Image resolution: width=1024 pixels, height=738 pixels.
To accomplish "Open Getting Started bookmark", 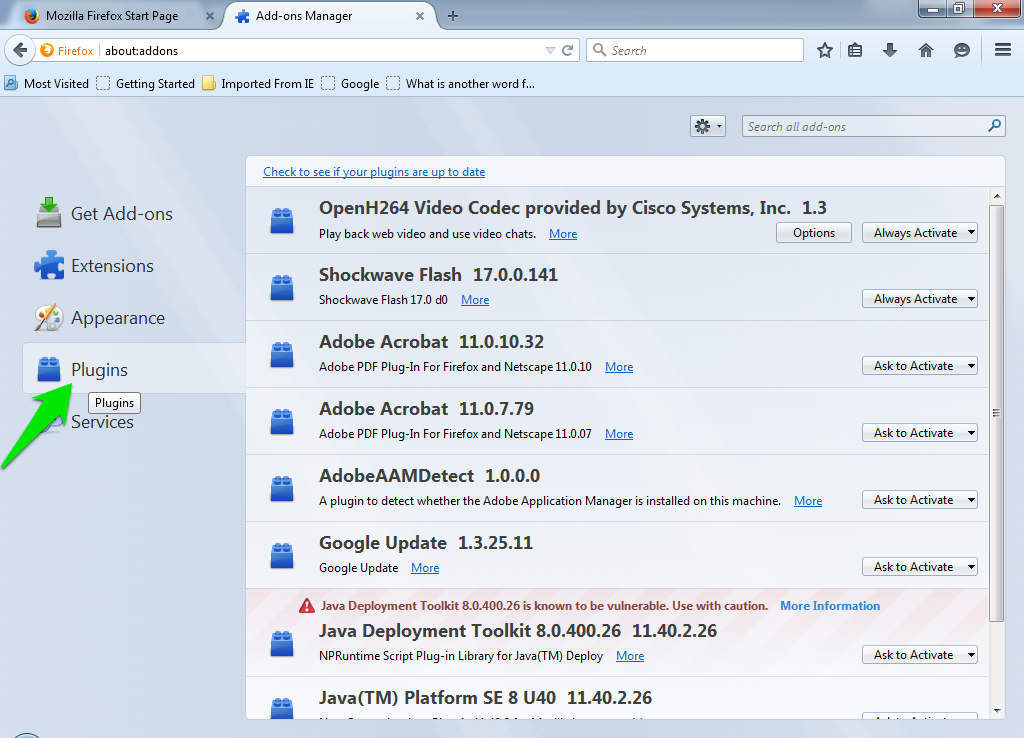I will [146, 84].
